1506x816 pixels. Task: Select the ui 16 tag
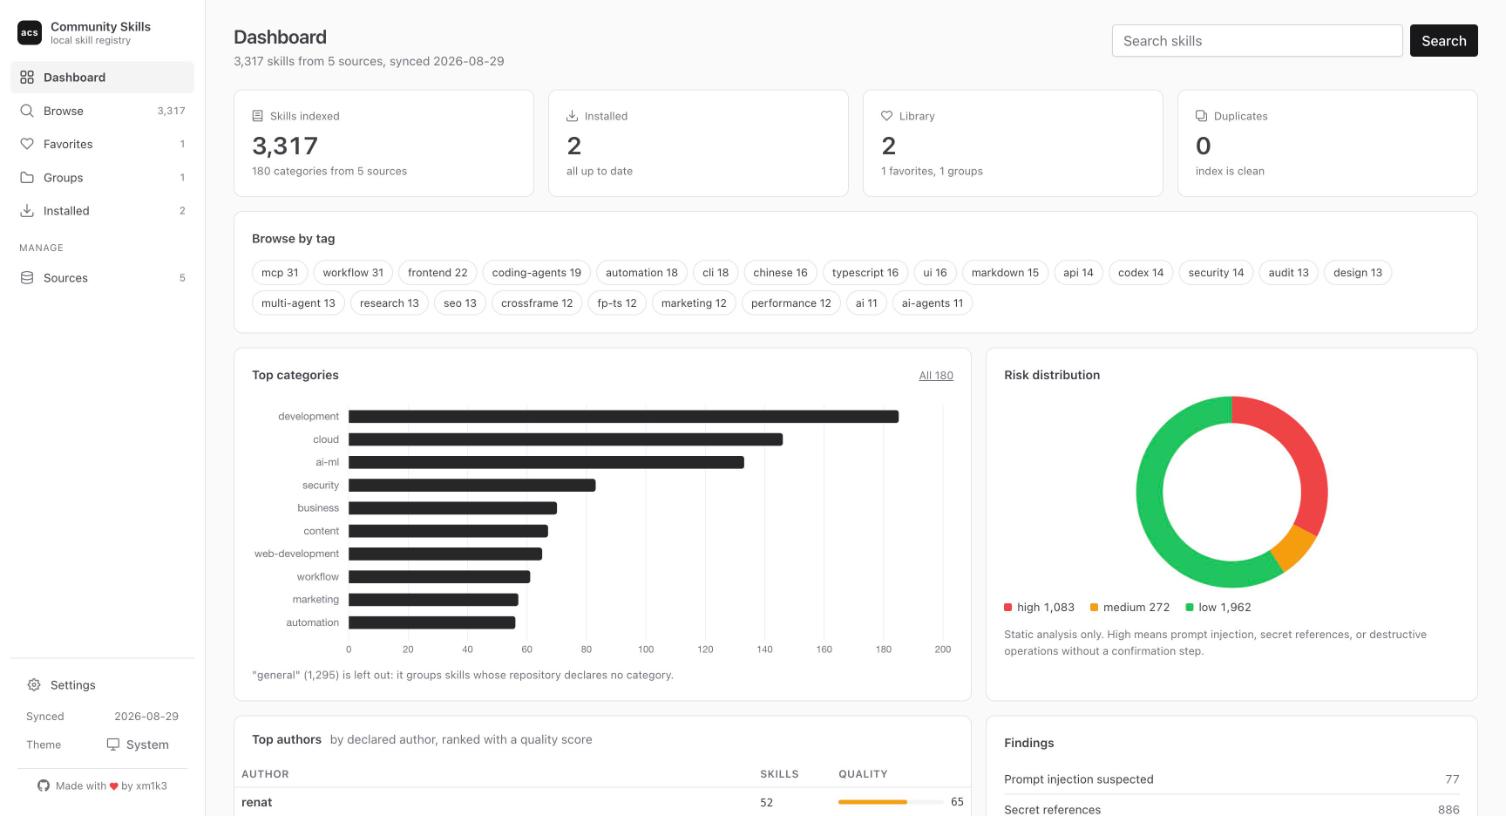pos(935,272)
